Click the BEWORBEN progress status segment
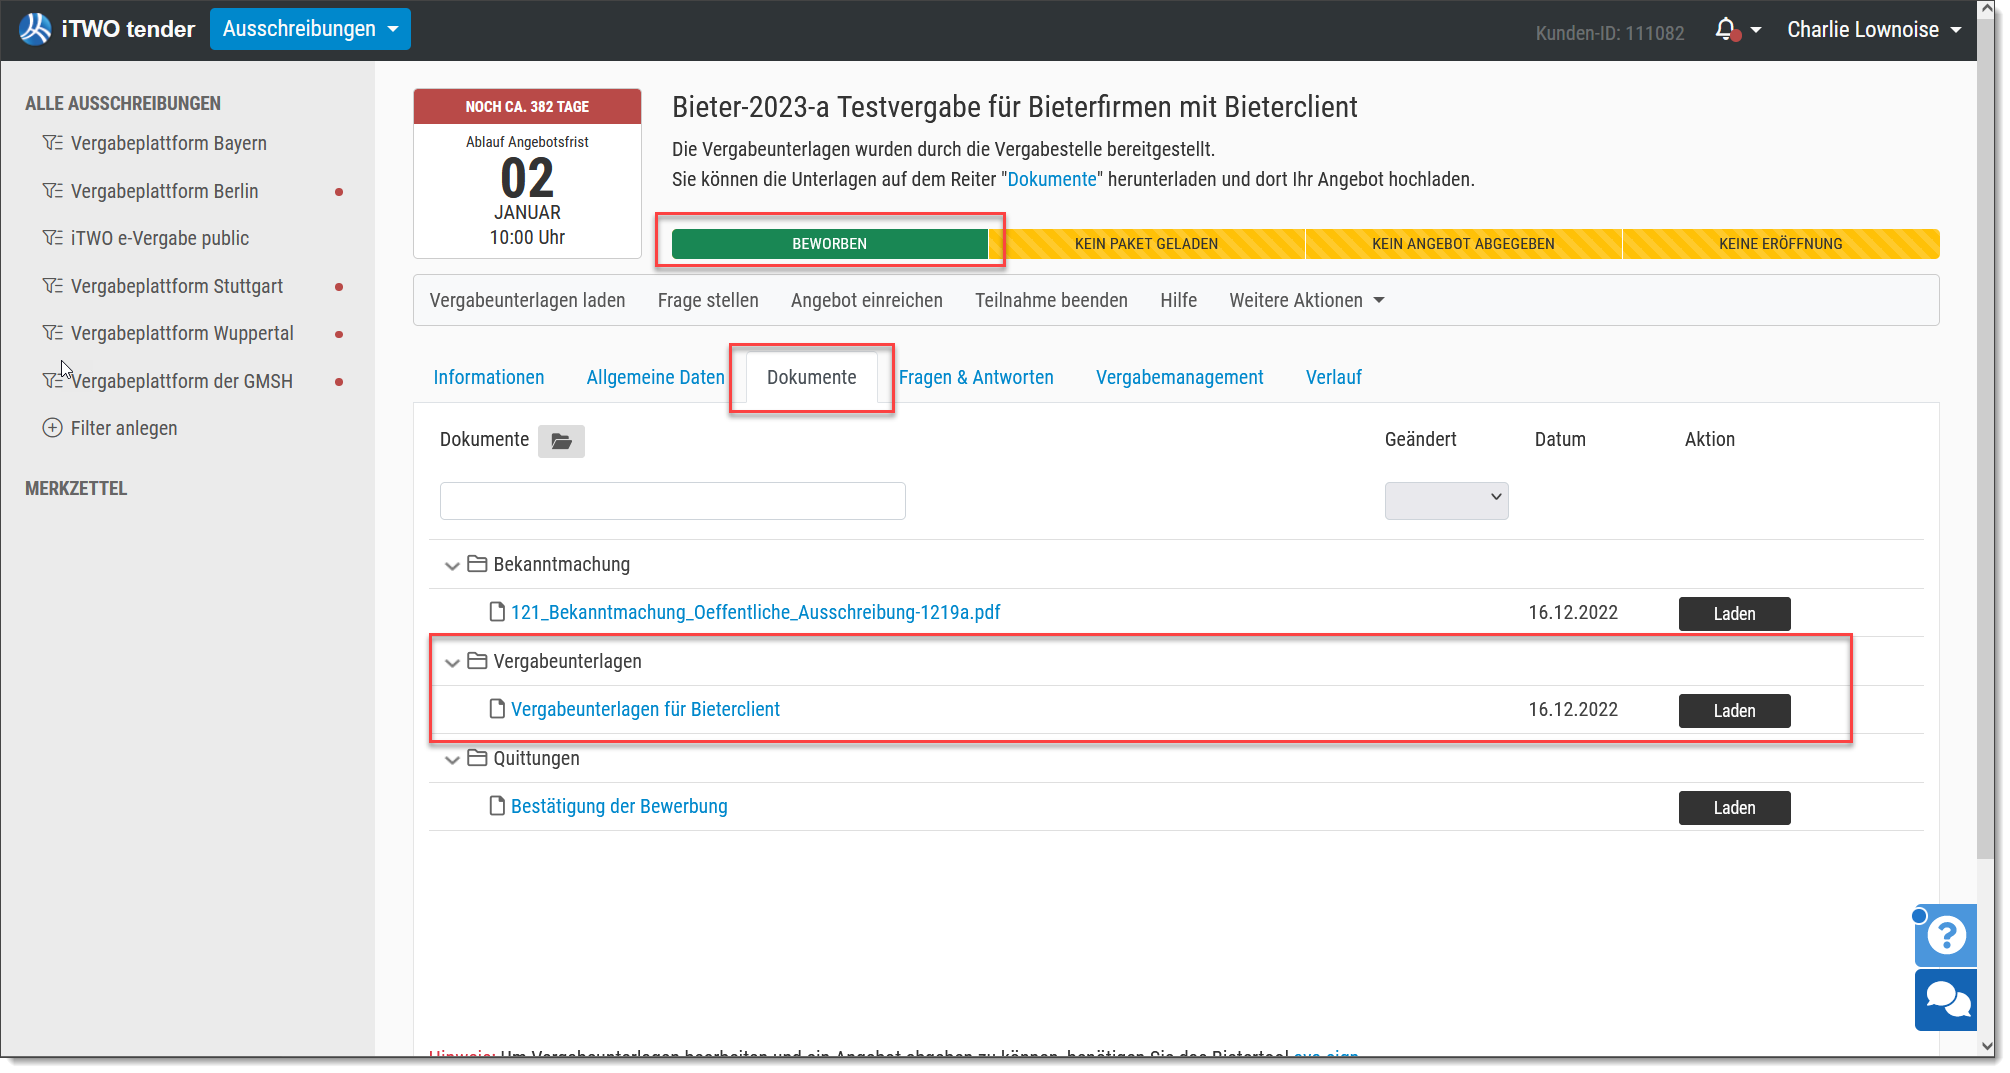 pyautogui.click(x=830, y=244)
